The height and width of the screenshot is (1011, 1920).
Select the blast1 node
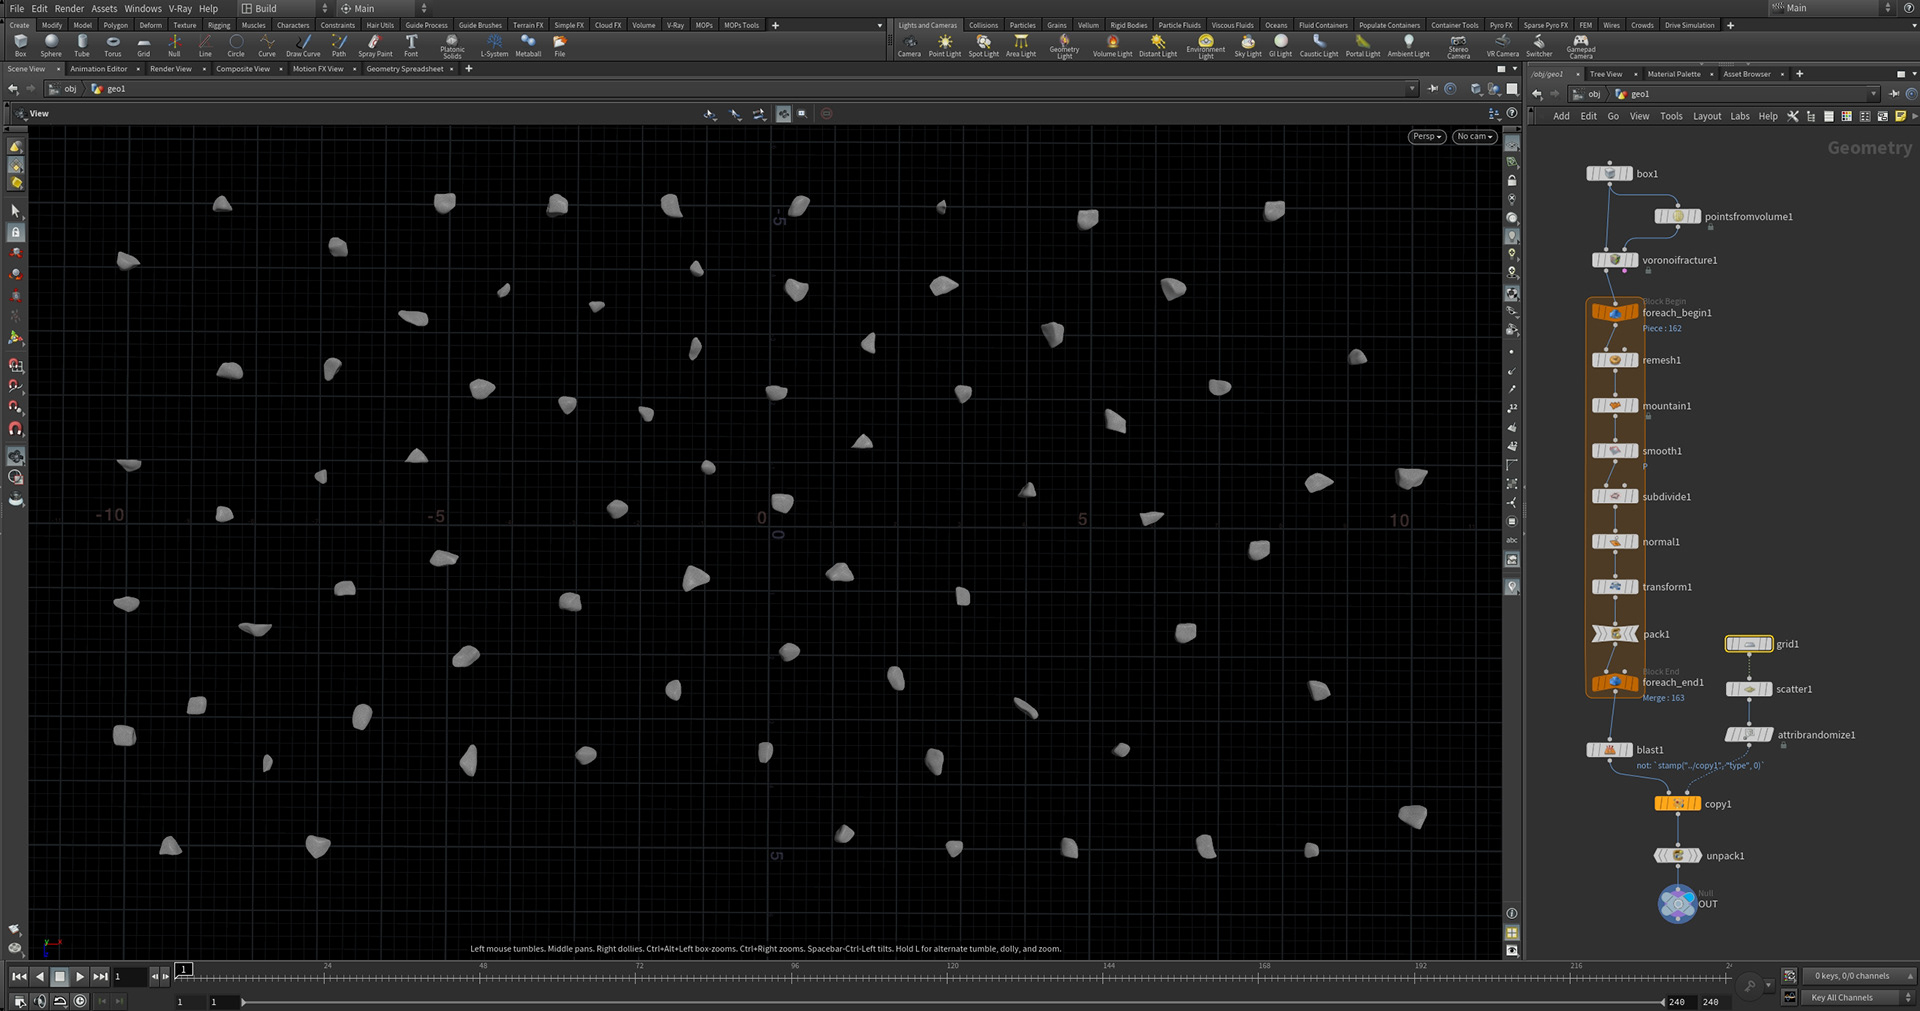click(x=1610, y=749)
